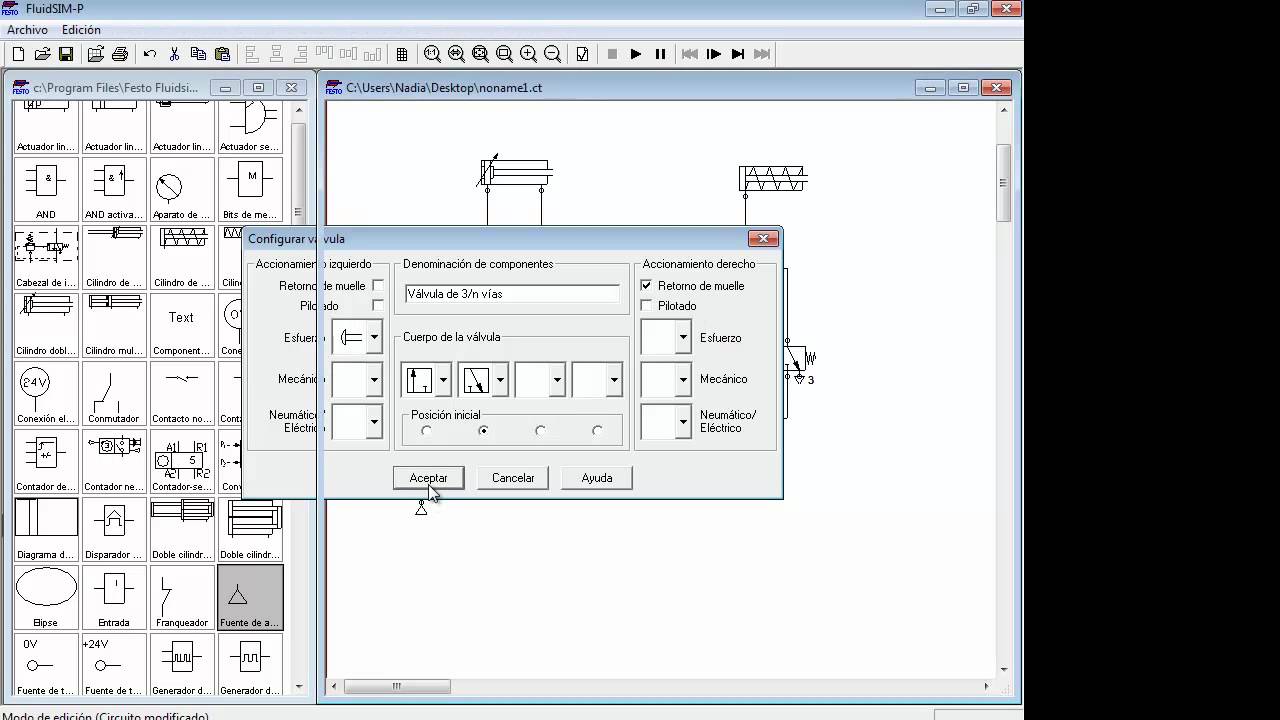Screen dimensions: 1280x720
Task: Click the Denominación de componentes text field
Action: 512,294
